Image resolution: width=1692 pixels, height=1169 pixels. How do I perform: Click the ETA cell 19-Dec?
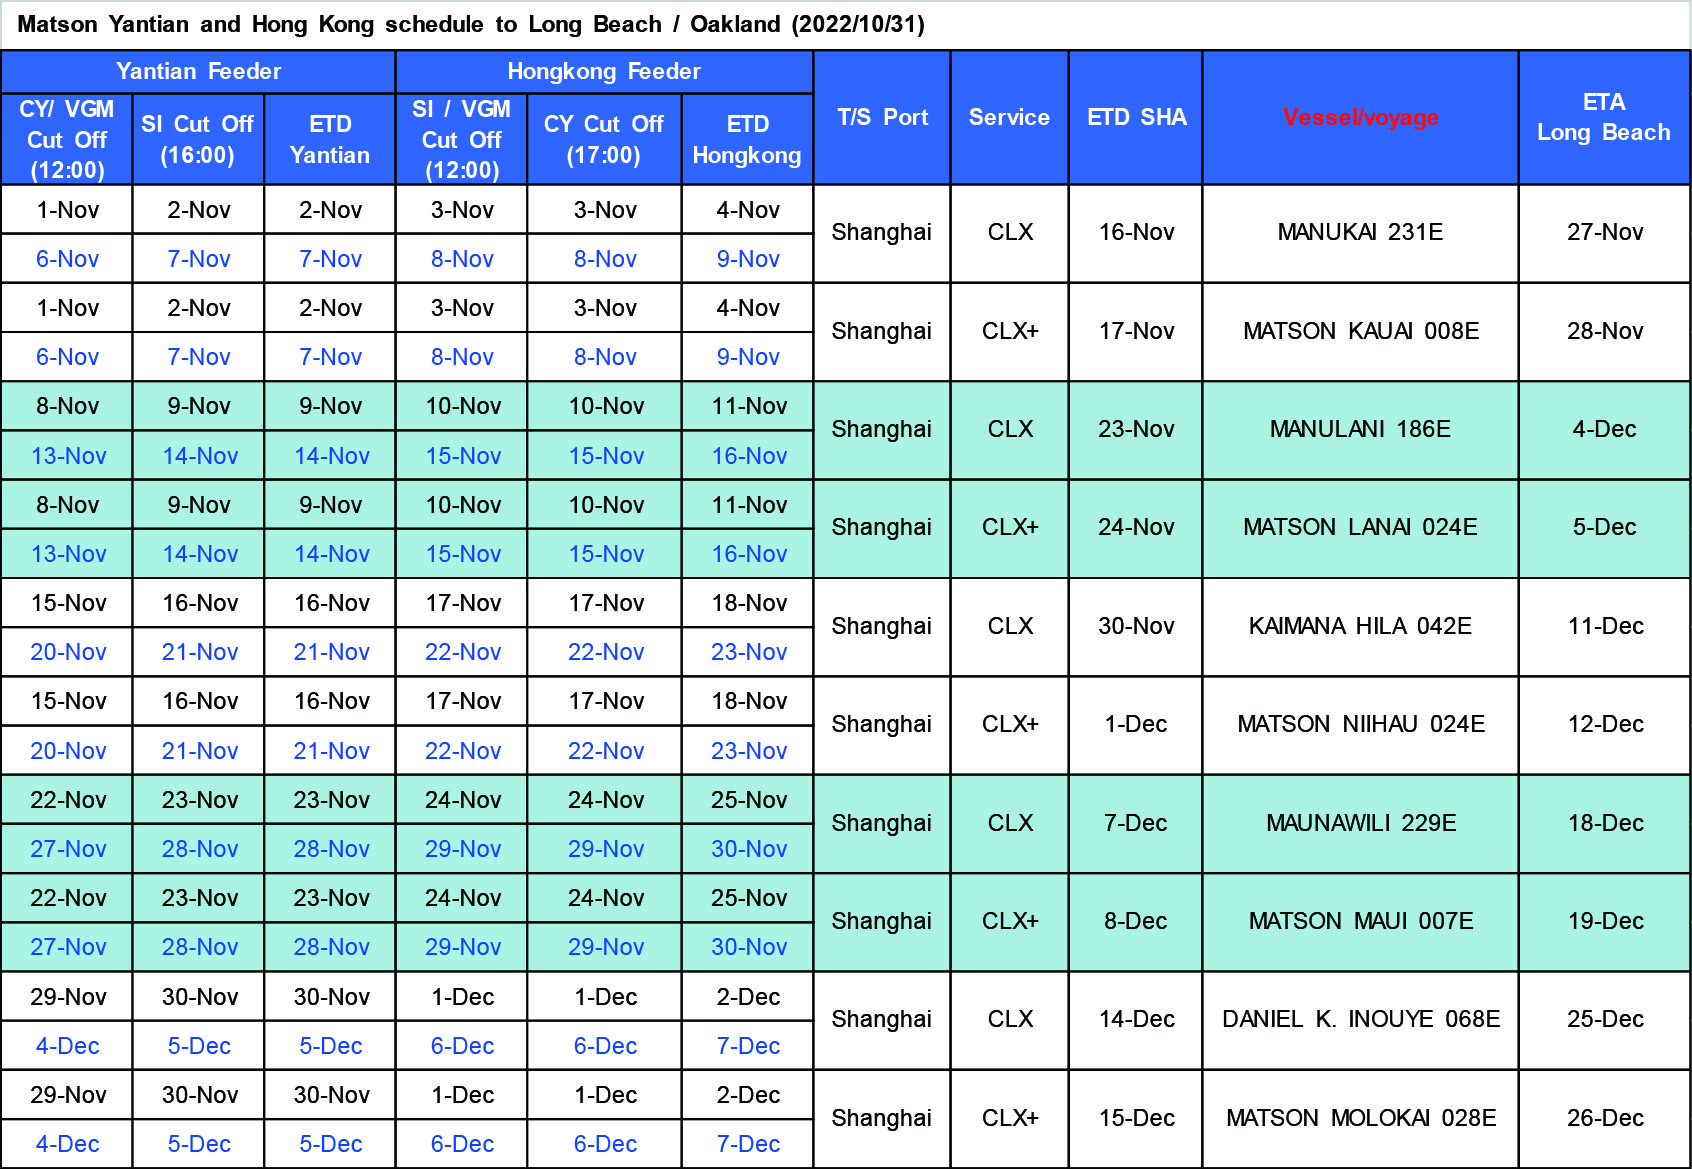(1604, 922)
